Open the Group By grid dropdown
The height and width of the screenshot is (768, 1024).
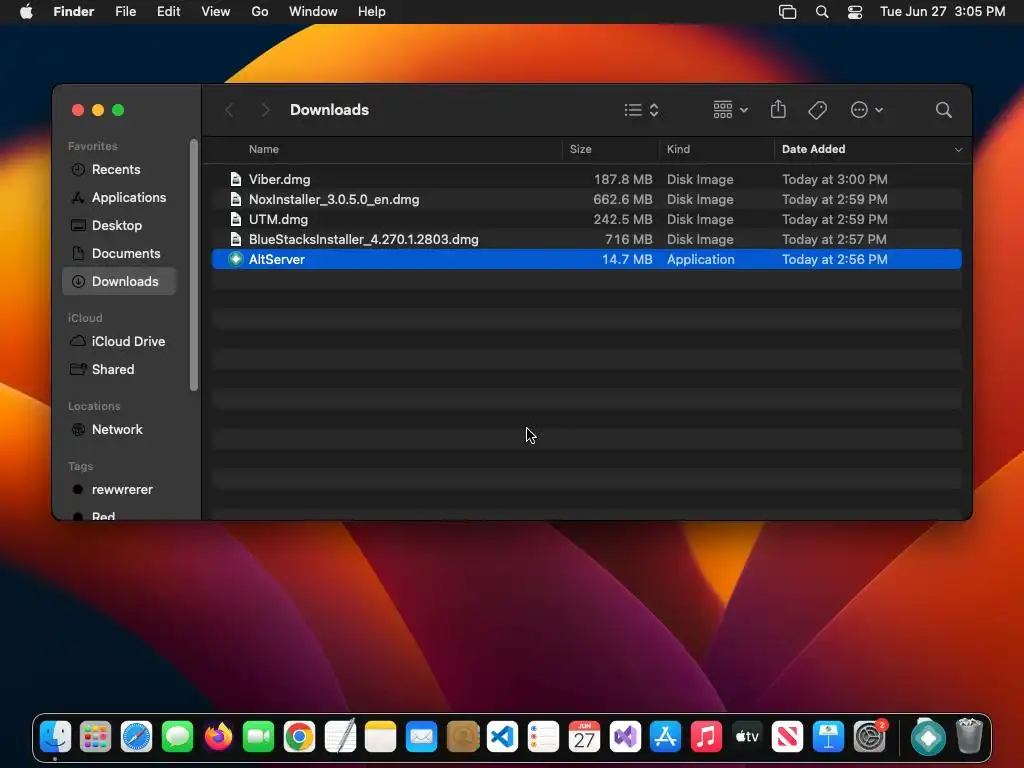[x=730, y=110]
